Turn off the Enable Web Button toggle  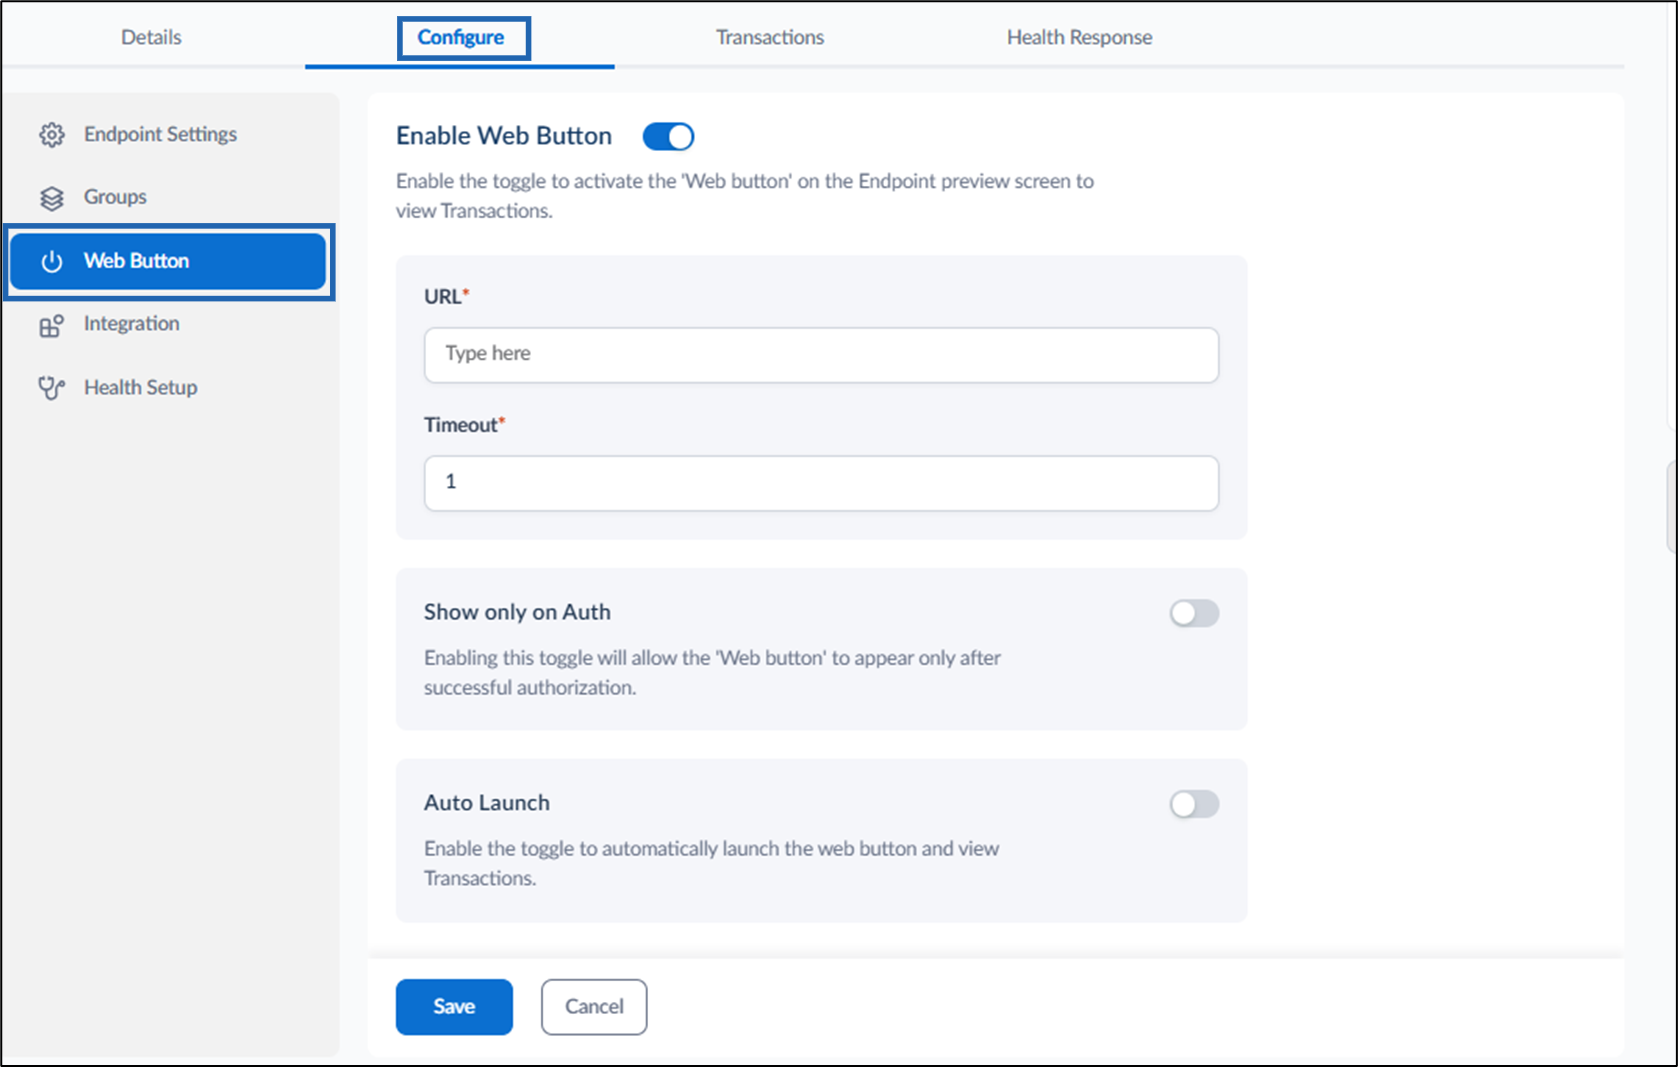668,136
